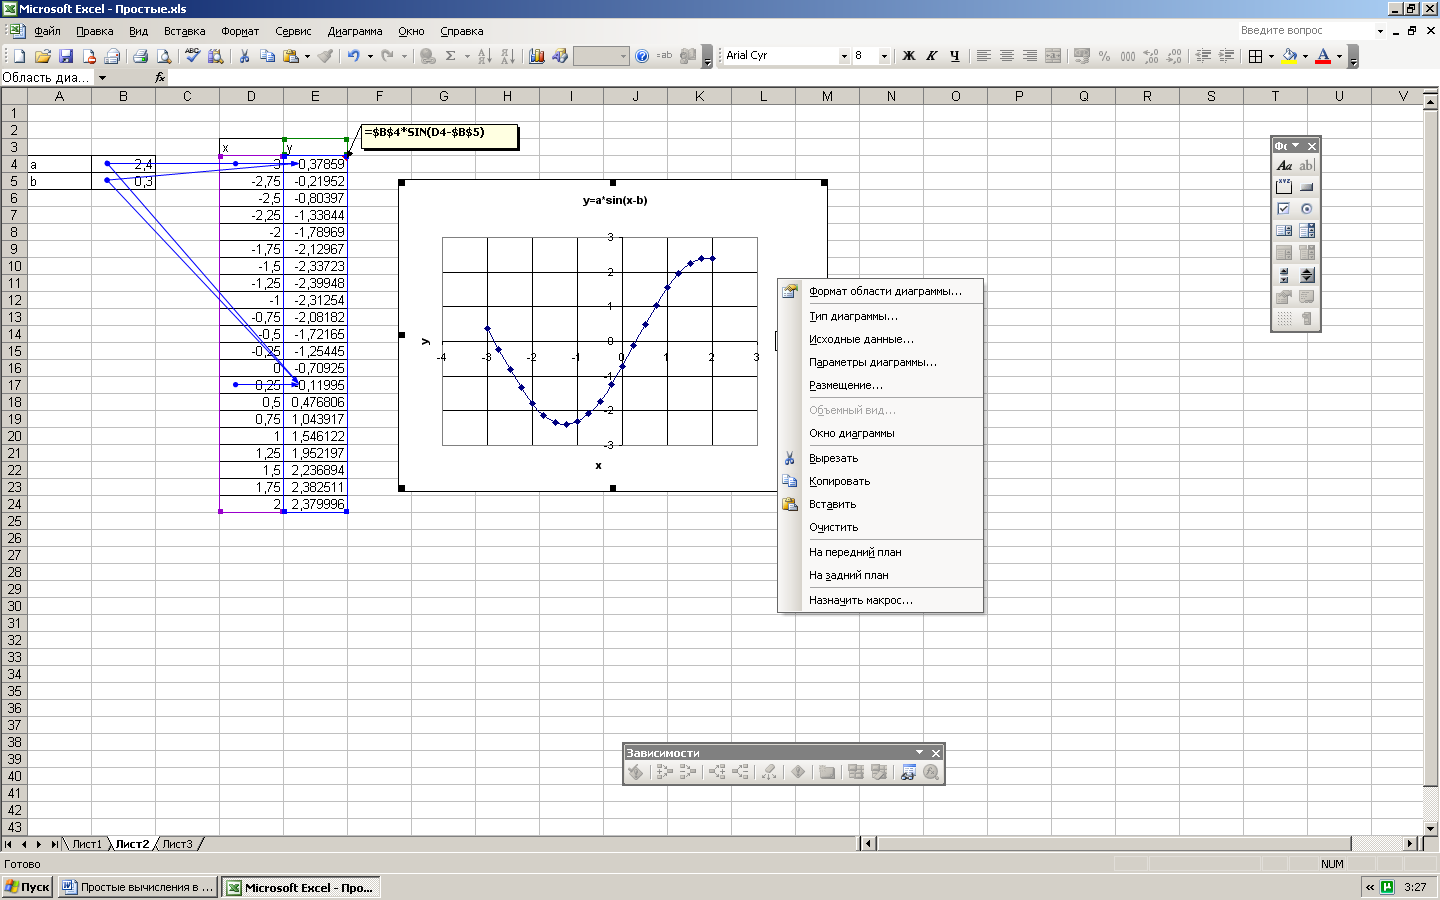Screen dimensions: 1440x900
Task: Open paste options dropdown arrow
Action: (x=307, y=56)
